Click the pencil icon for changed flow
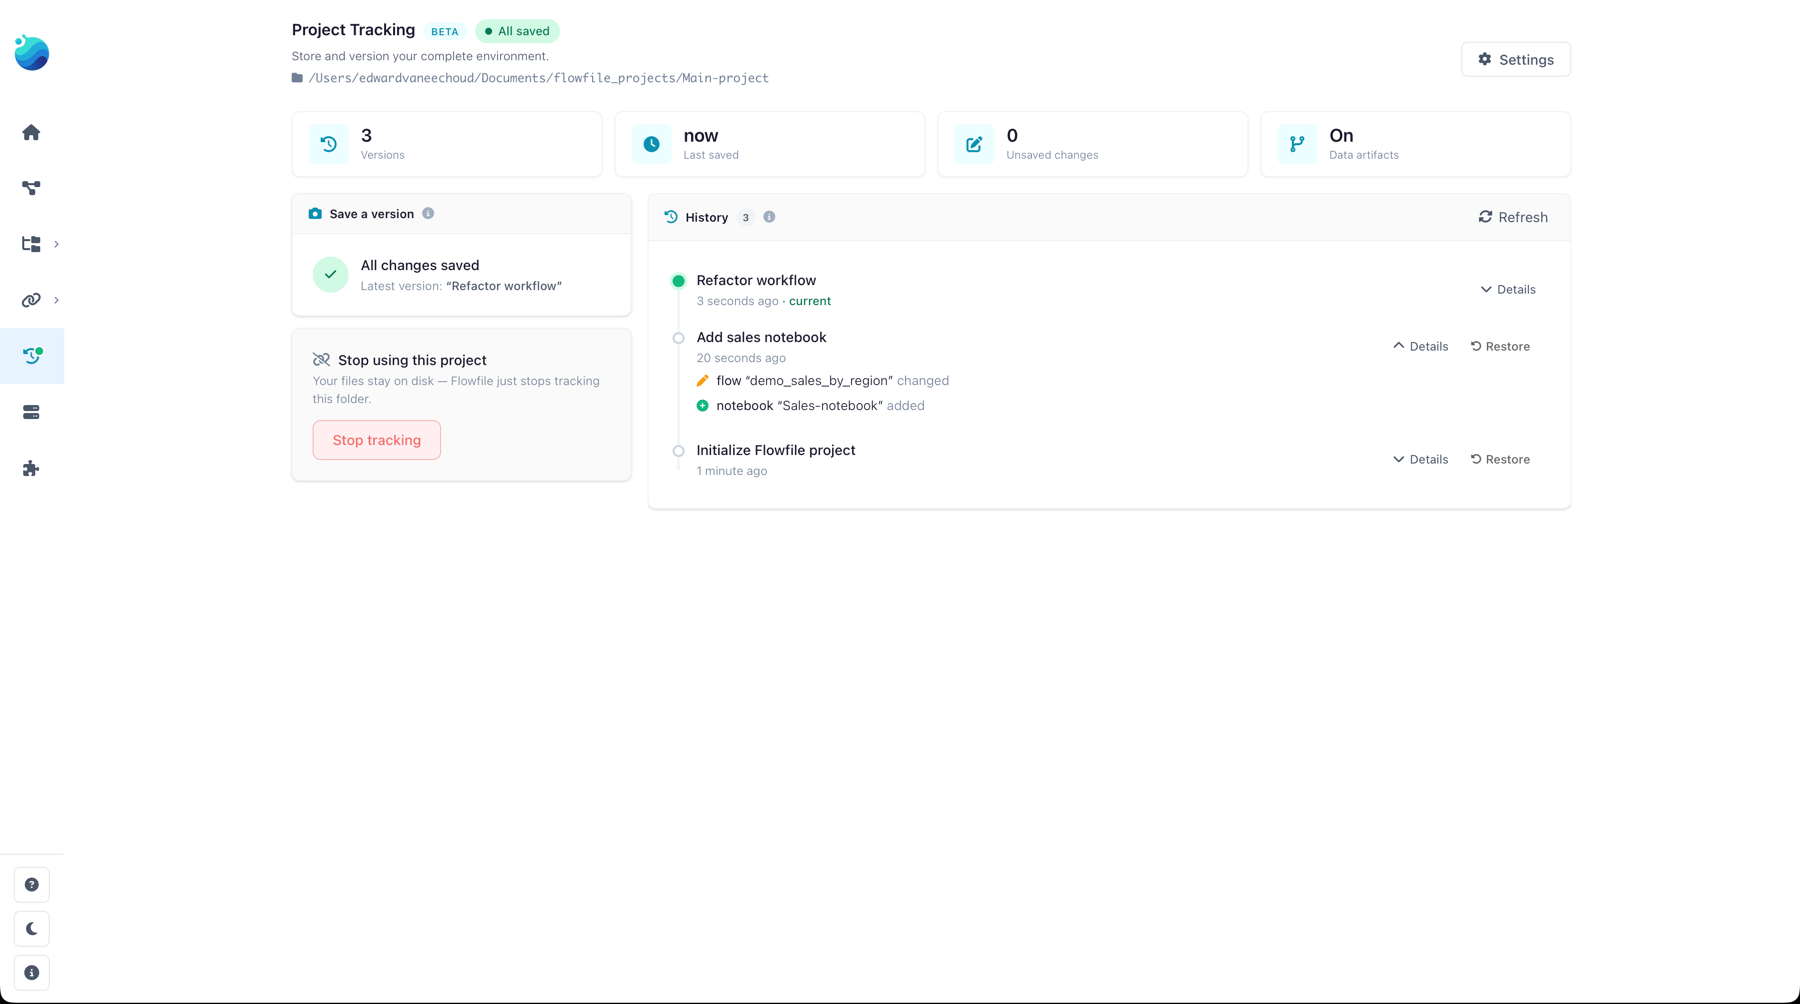This screenshot has width=1800, height=1004. point(702,381)
